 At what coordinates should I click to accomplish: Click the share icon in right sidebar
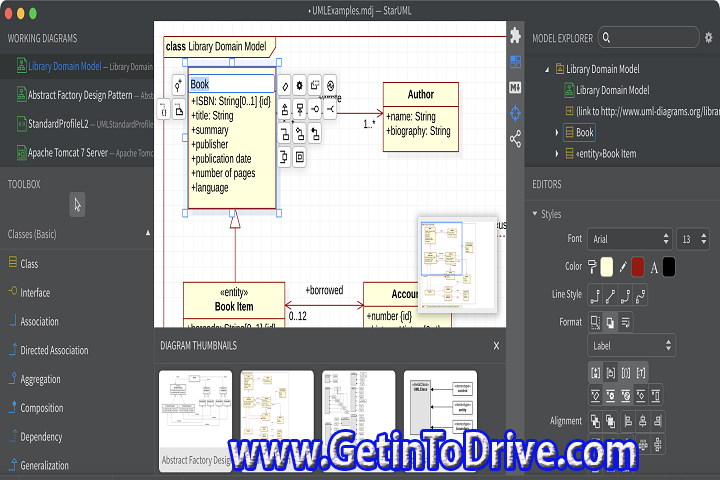515,139
